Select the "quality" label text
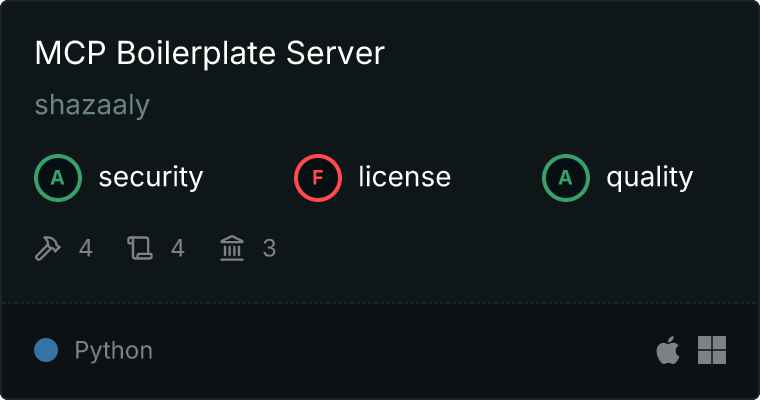760x400 pixels. point(649,178)
